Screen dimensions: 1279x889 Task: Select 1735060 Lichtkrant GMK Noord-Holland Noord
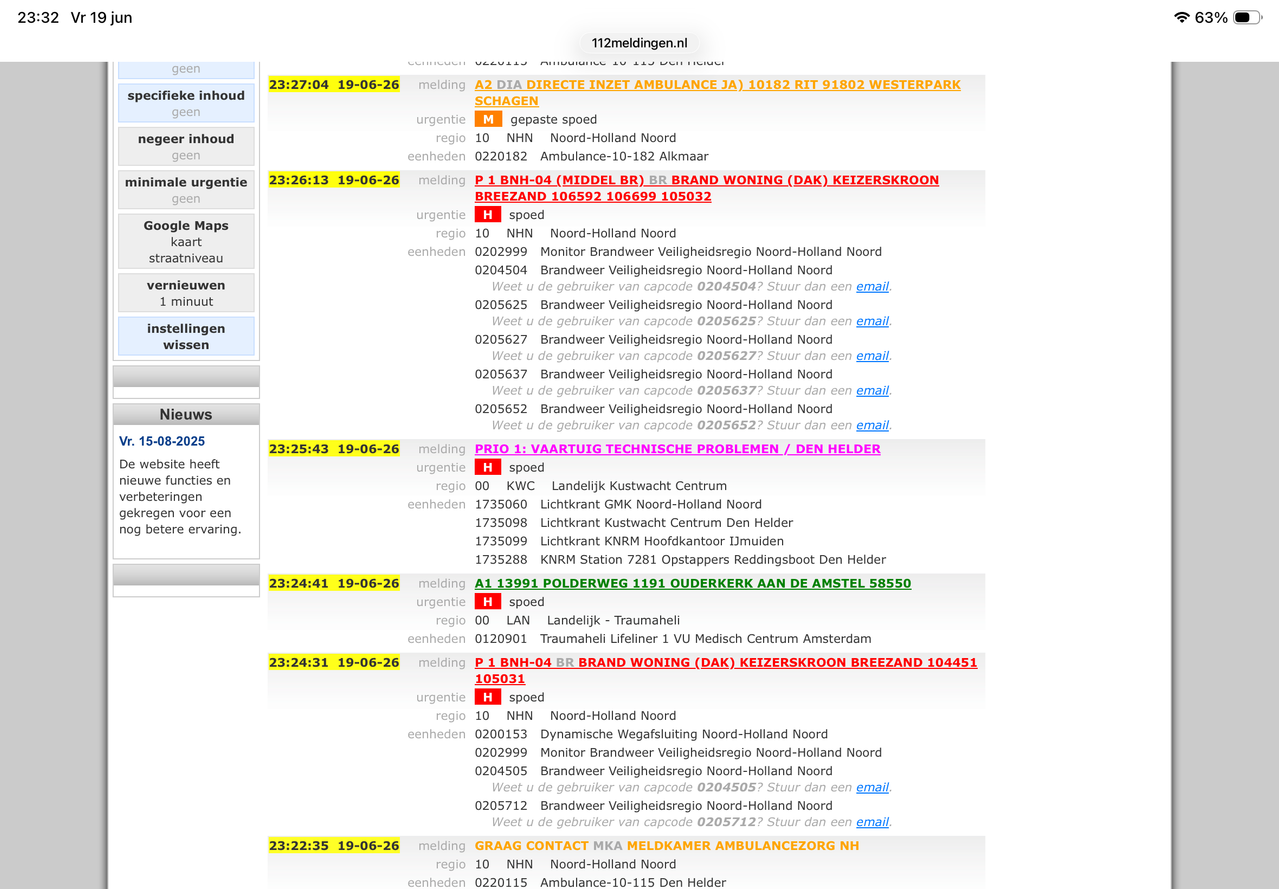(x=618, y=504)
